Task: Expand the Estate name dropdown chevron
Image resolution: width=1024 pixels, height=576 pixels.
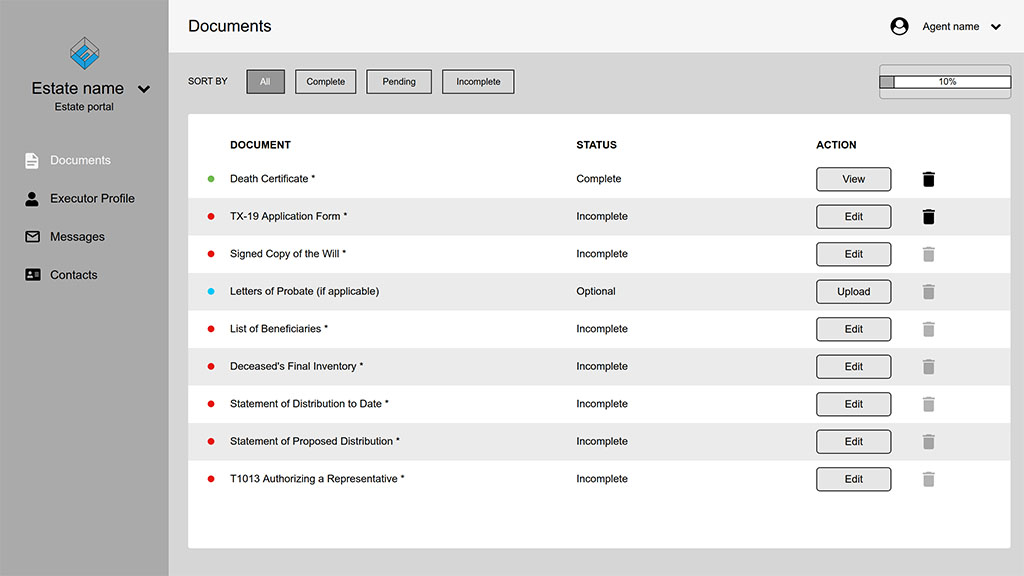Action: (144, 89)
